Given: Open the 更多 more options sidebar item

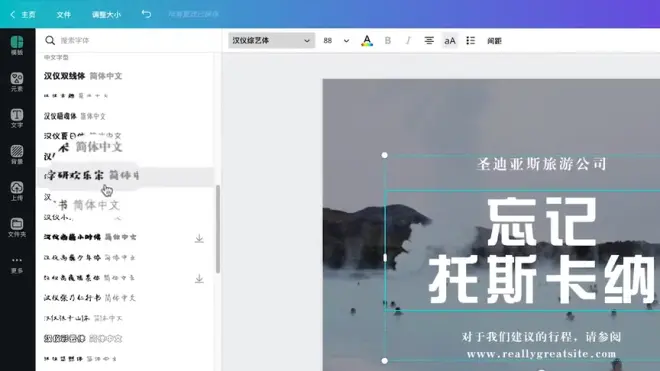Looking at the screenshot, I should [17, 265].
